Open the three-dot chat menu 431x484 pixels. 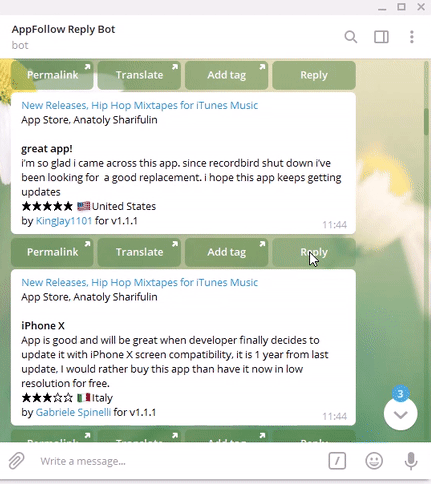coord(412,37)
